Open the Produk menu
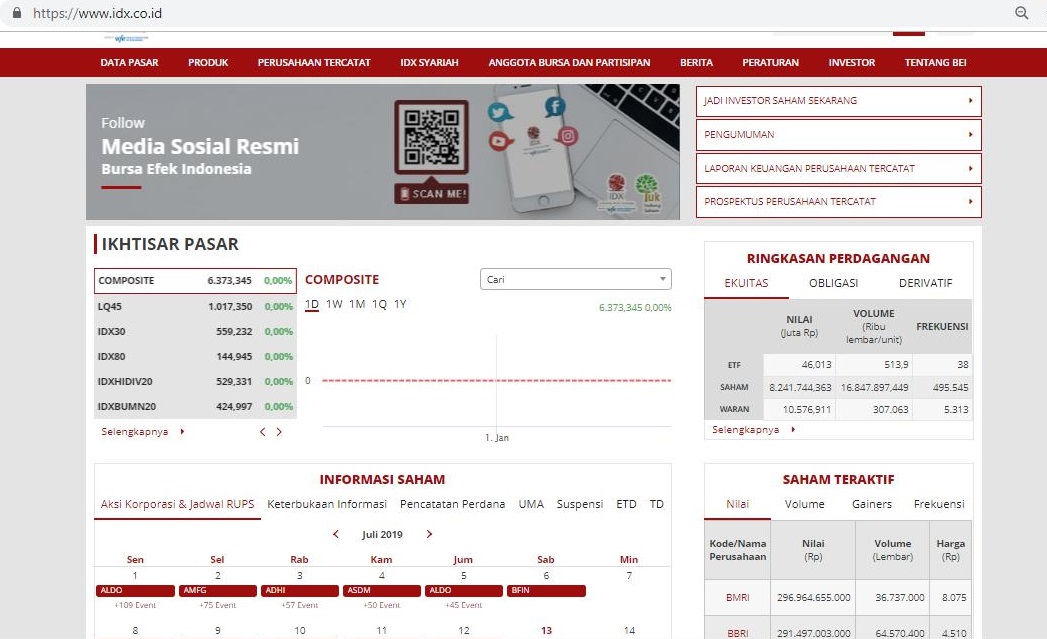 point(208,63)
